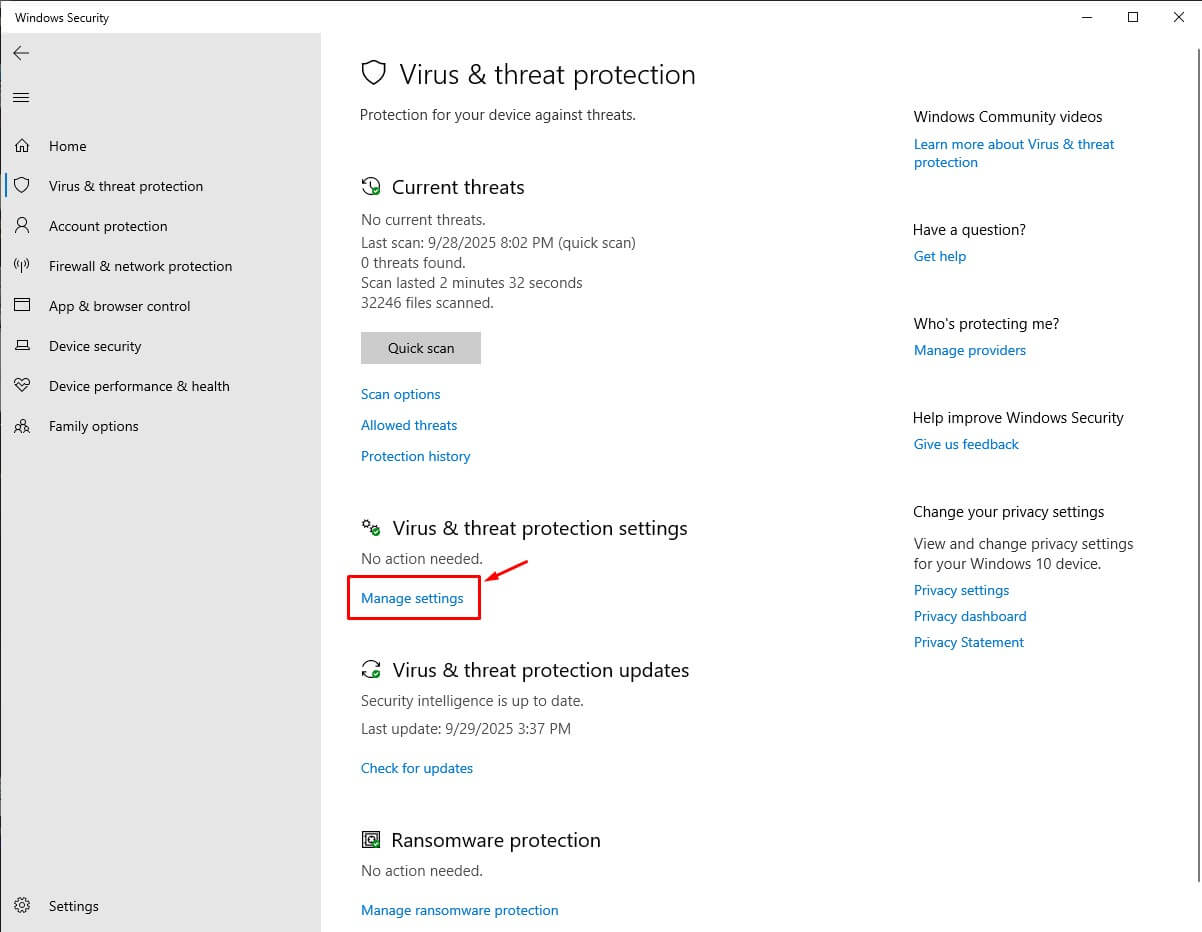Click the Settings gear icon
The image size is (1202, 932).
click(x=22, y=906)
